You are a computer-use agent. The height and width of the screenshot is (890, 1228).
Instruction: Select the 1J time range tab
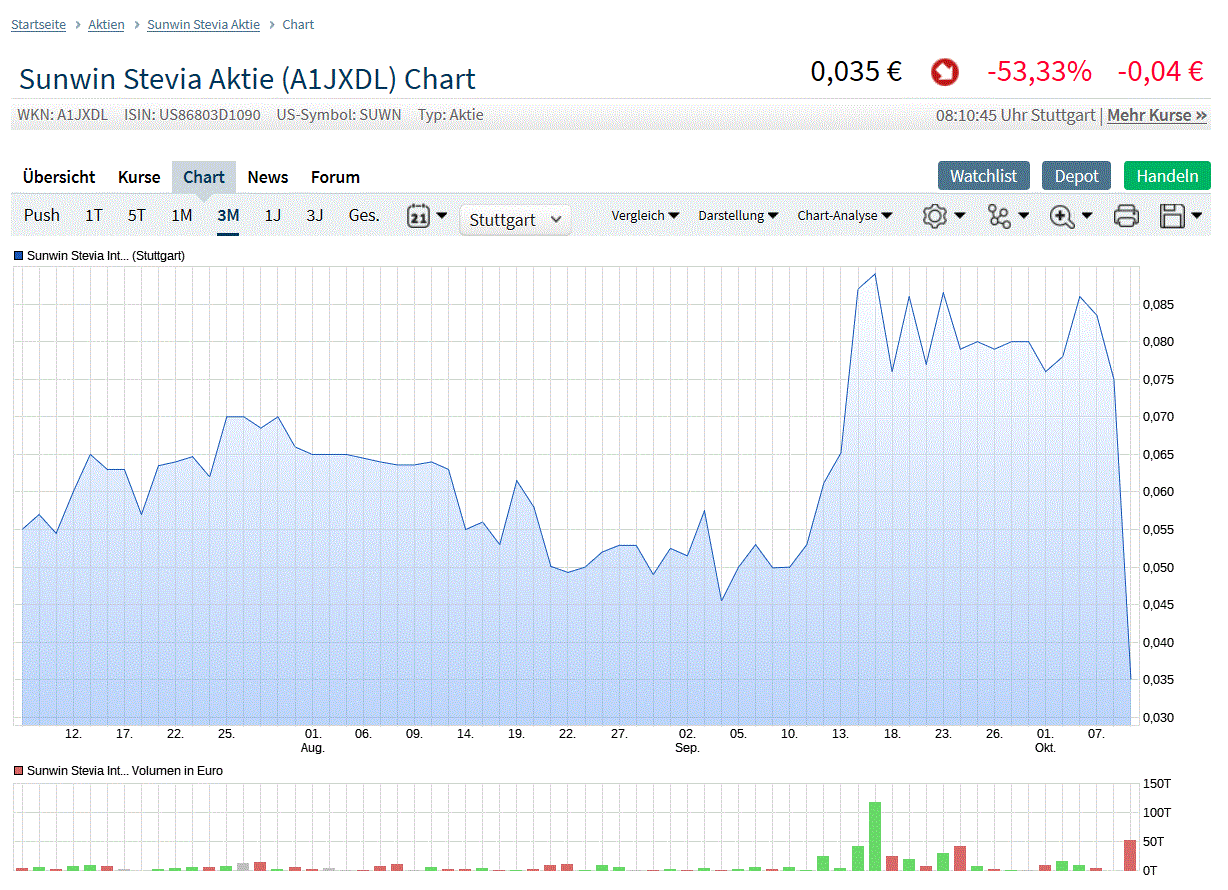[x=272, y=215]
